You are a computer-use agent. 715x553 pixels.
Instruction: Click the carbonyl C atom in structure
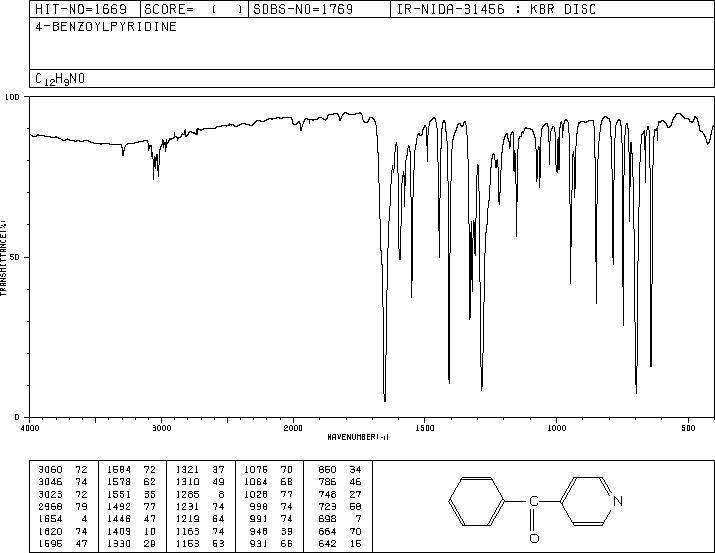tap(534, 501)
